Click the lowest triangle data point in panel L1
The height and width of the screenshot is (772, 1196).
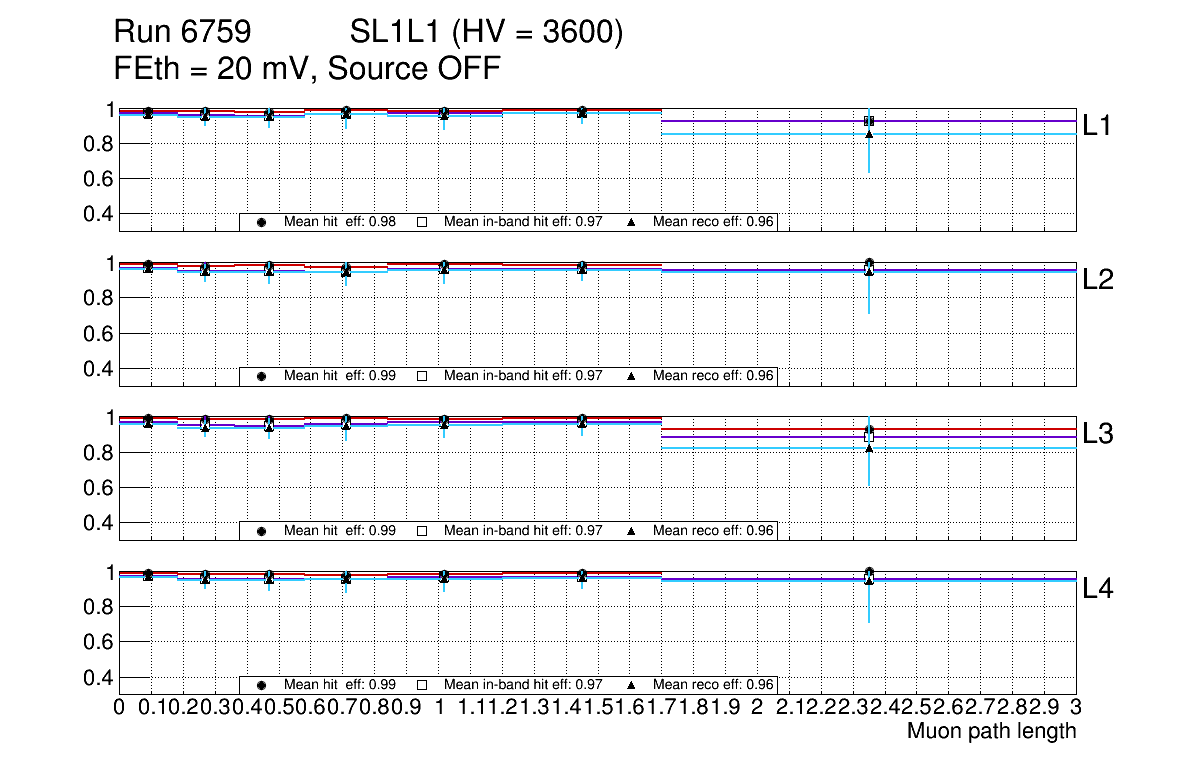pos(869,134)
